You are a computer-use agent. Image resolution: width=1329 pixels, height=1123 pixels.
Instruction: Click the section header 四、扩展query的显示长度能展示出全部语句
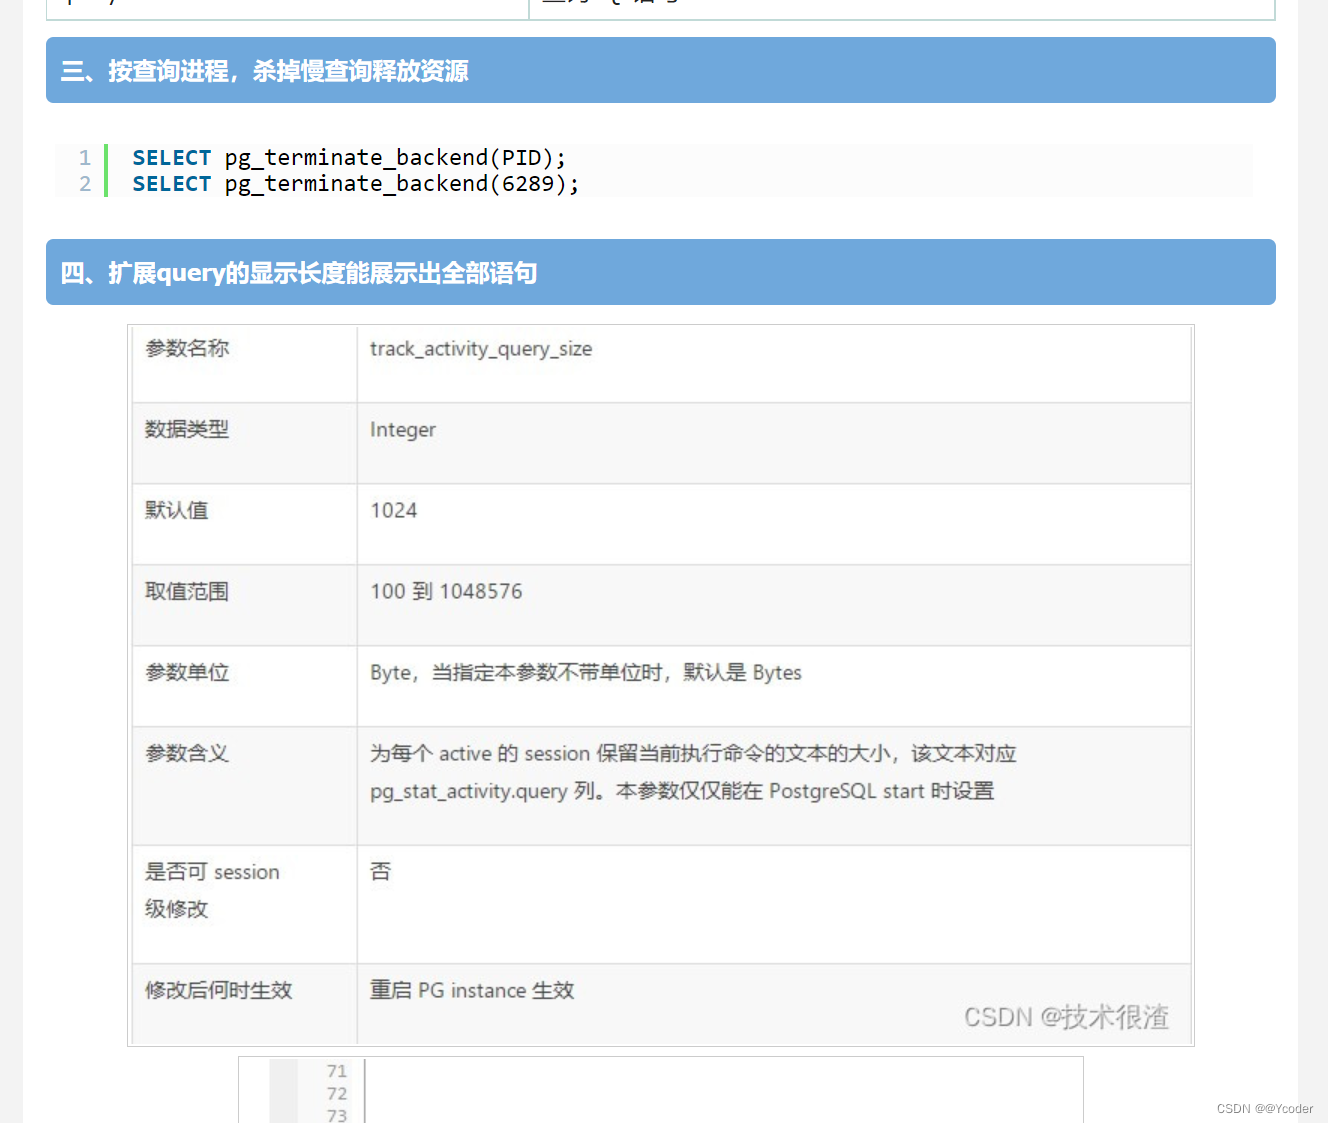click(297, 272)
